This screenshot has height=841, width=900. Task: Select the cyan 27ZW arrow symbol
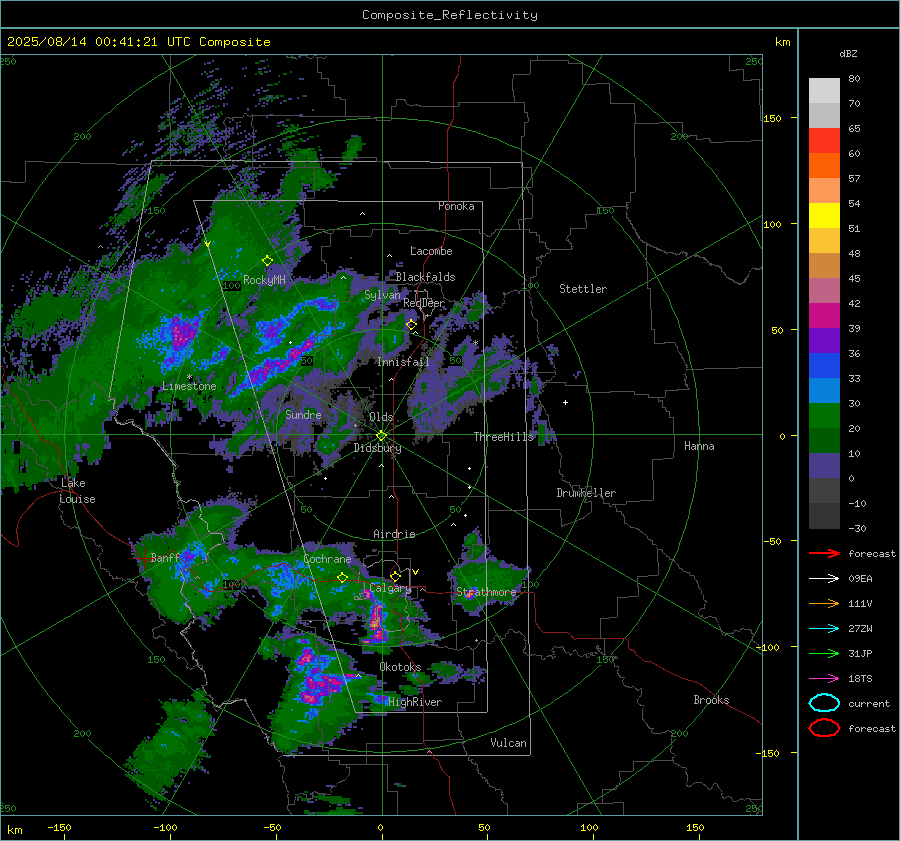824,629
